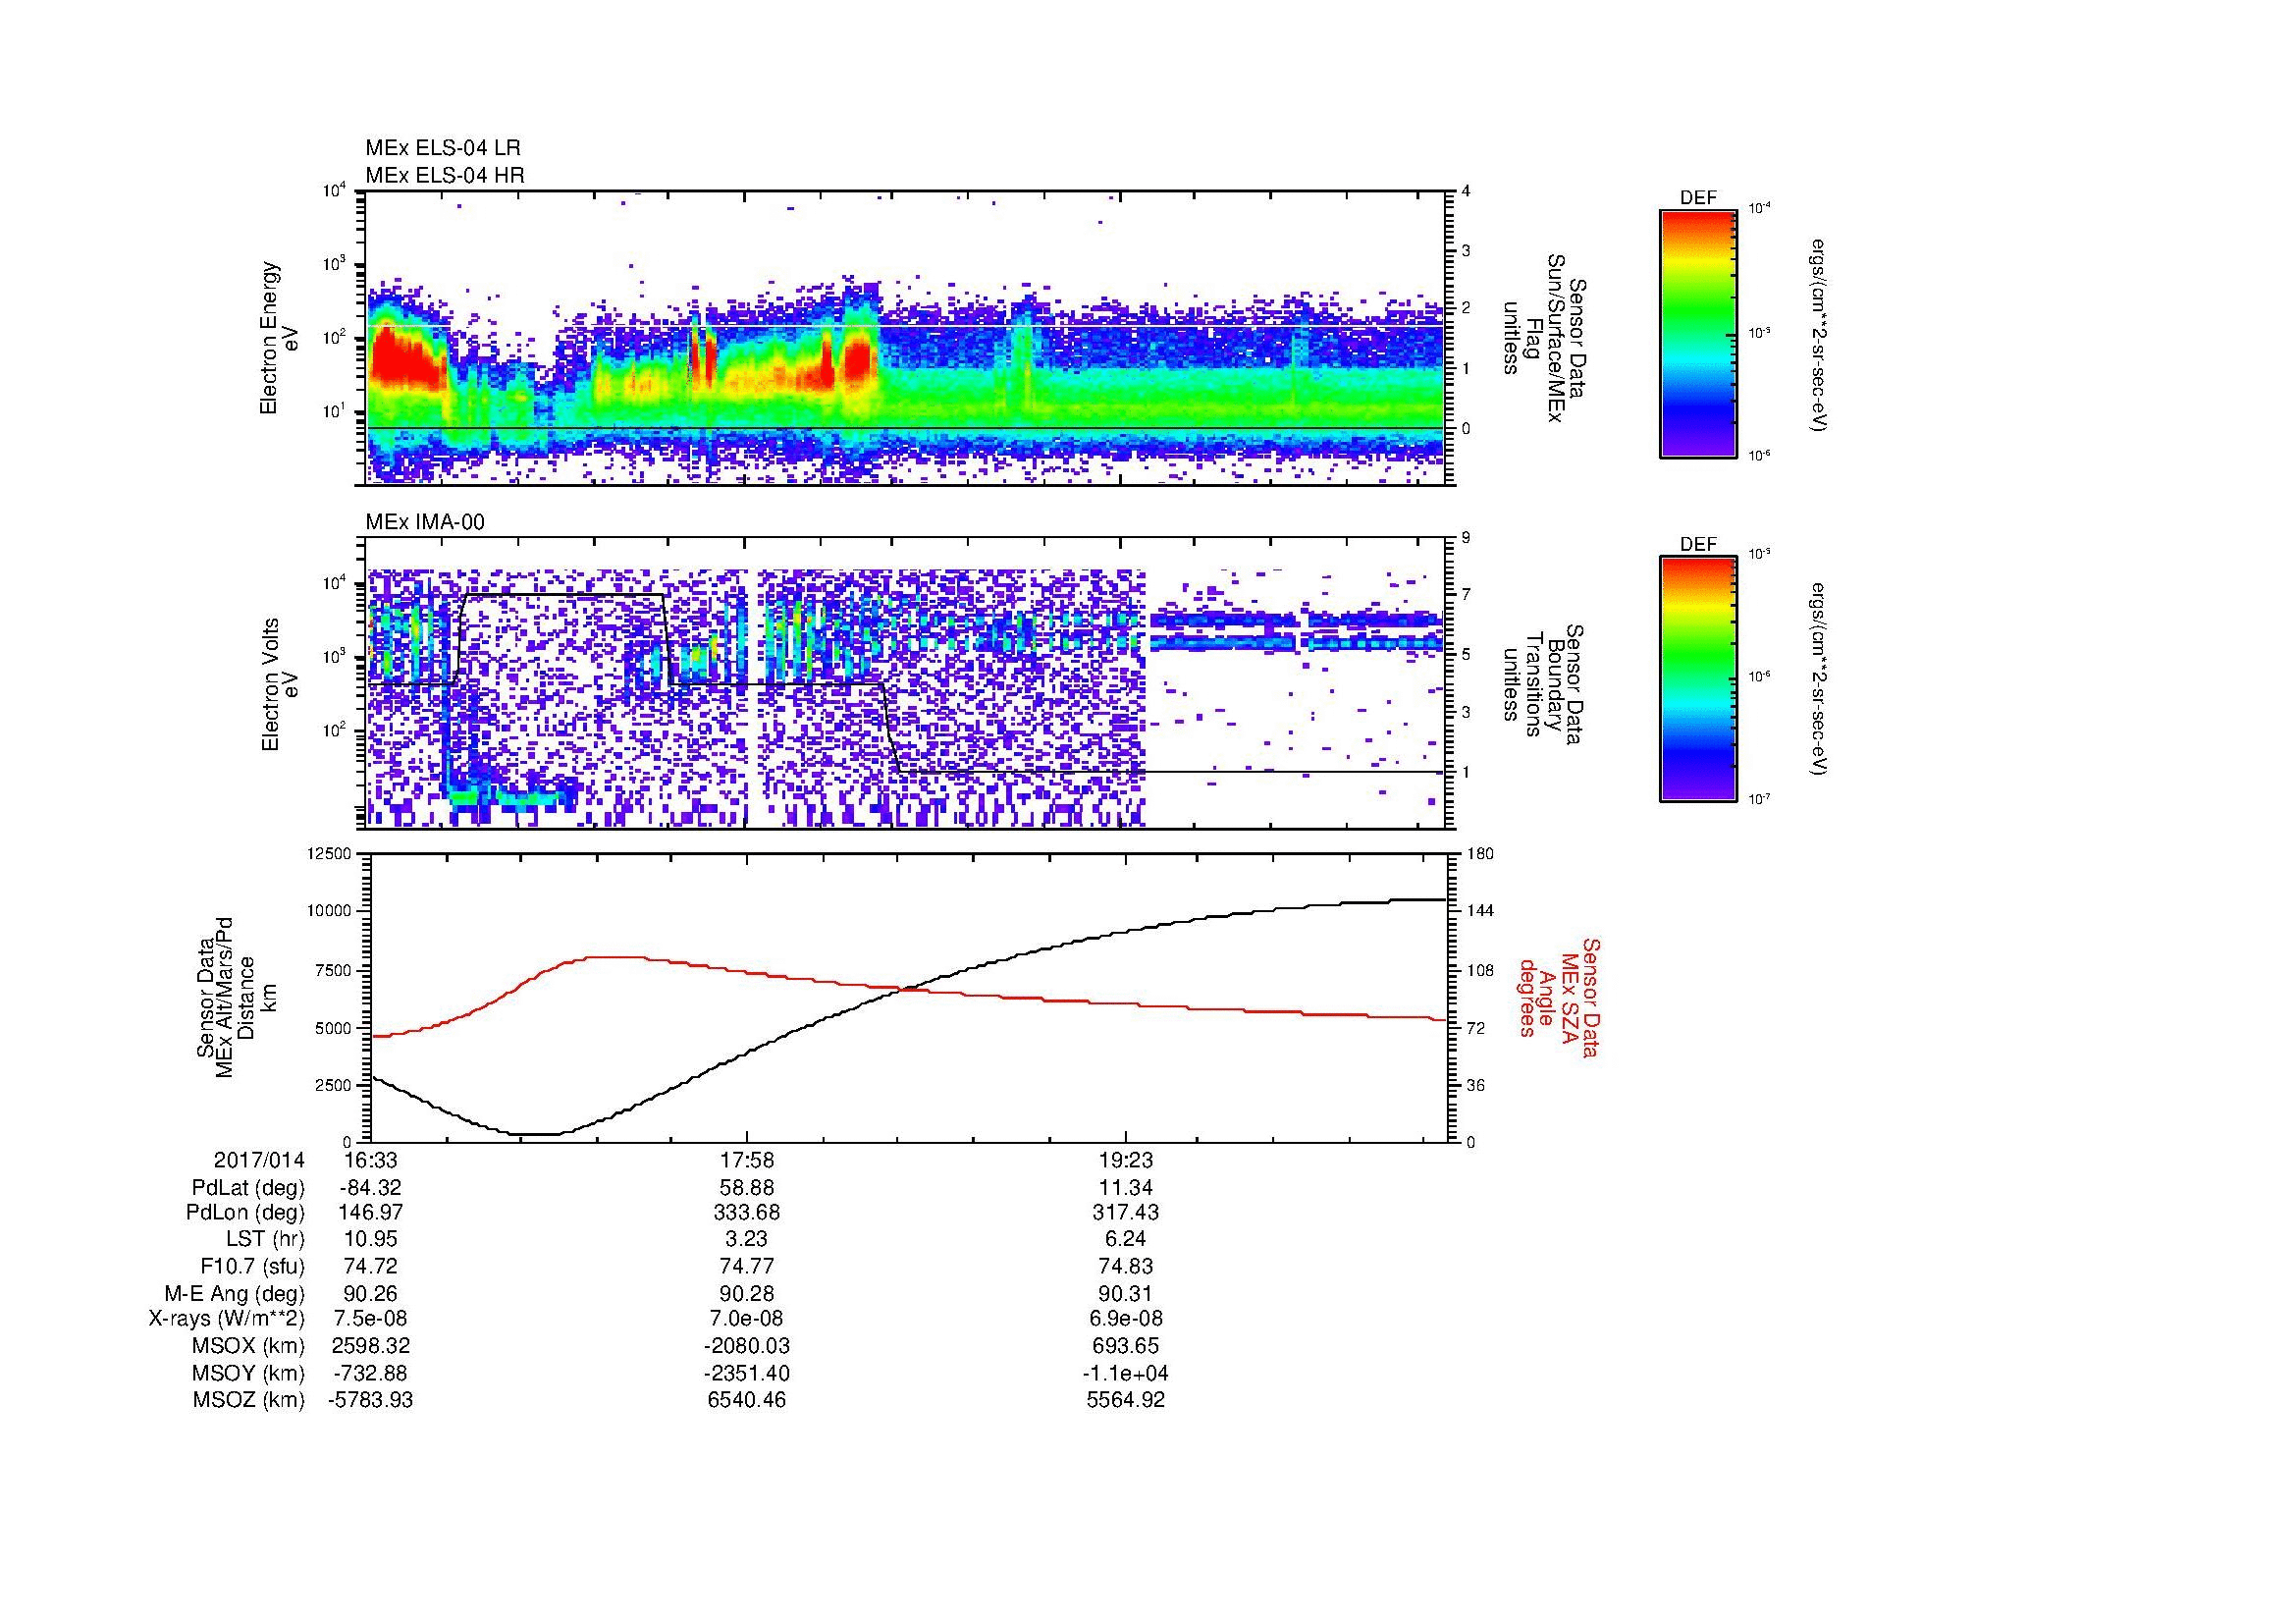Click the PdLon value 333.68
Image resolution: width=2296 pixels, height=1623 pixels.
747,1213
